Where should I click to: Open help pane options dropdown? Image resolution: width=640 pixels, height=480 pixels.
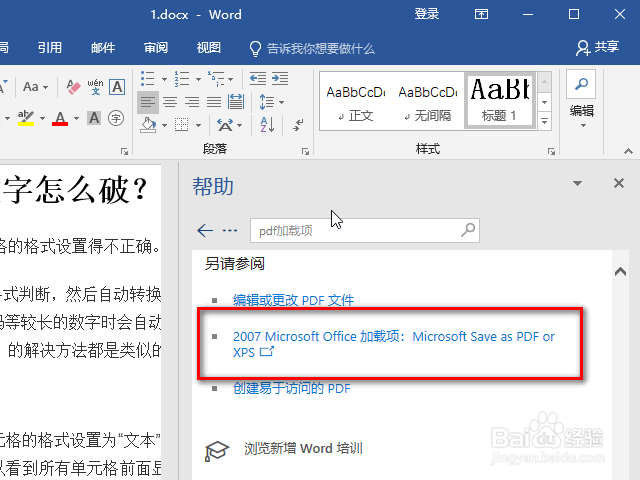[x=577, y=183]
